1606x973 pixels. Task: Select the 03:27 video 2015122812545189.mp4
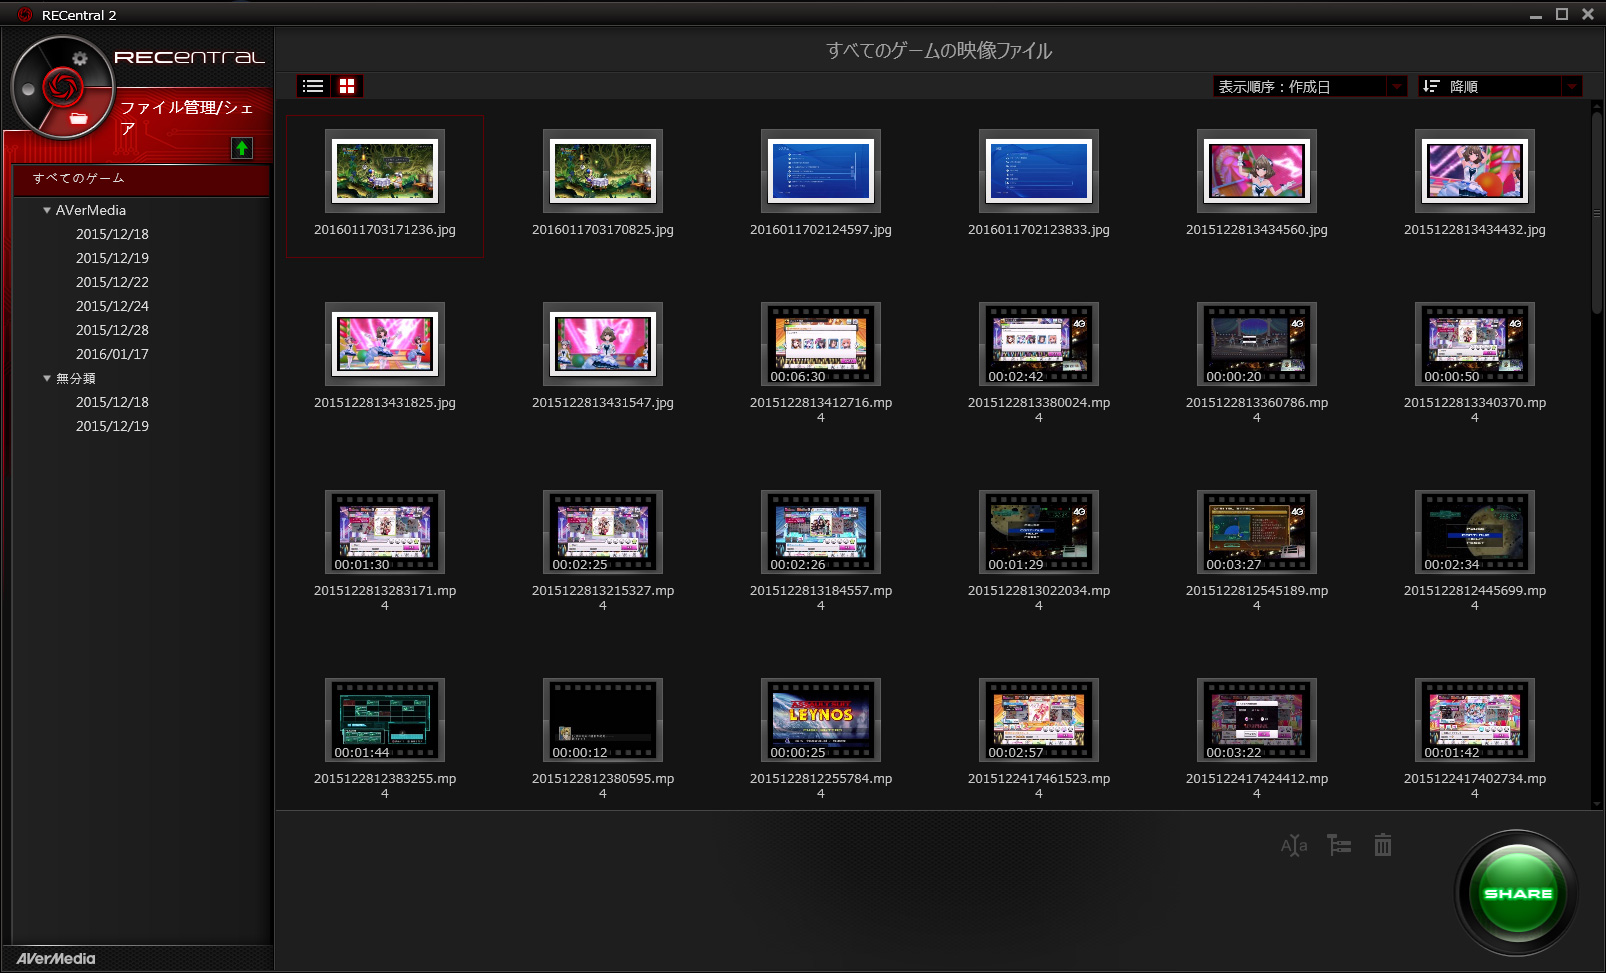click(1257, 532)
